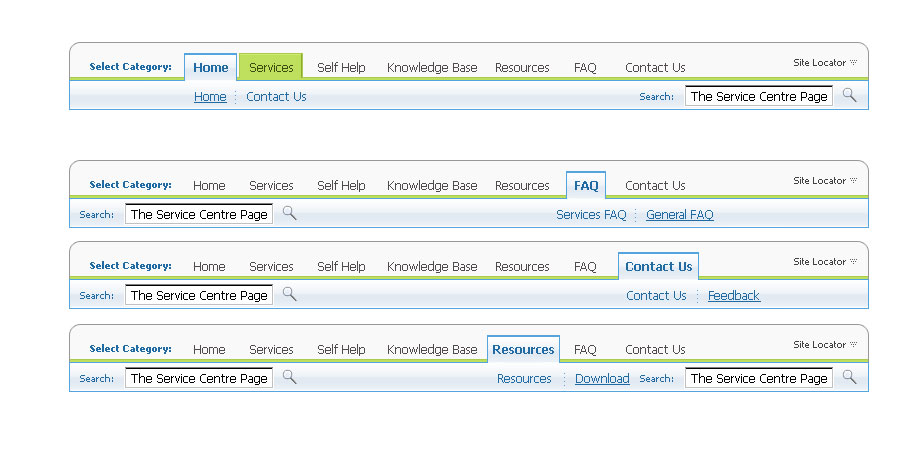Open the Services FAQ link
The height and width of the screenshot is (452, 915).
pos(591,215)
